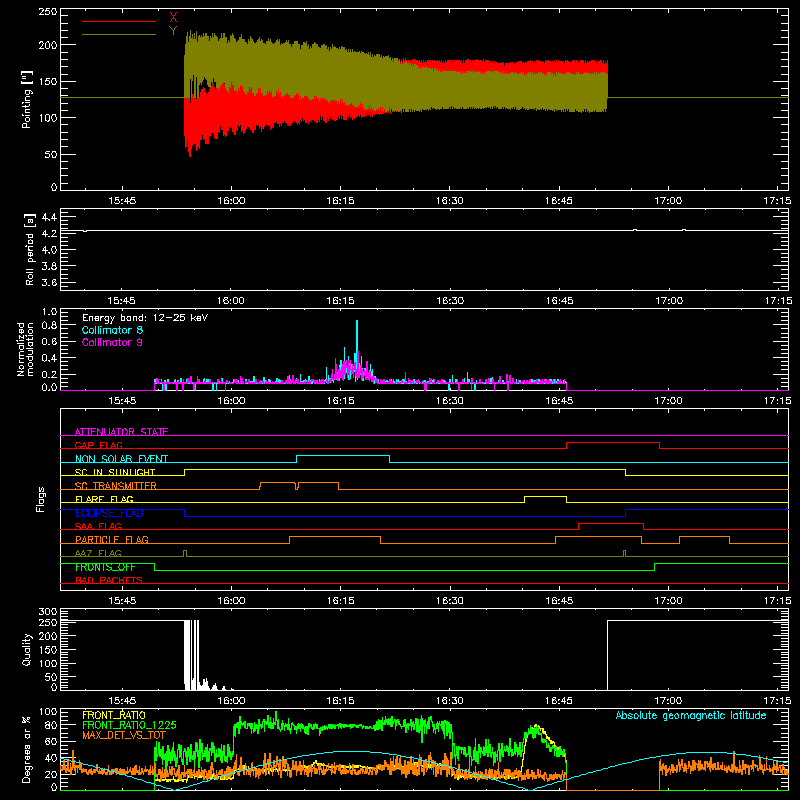Click the raised FLARE_FLAG segment
800x800 pixels.
point(545,496)
